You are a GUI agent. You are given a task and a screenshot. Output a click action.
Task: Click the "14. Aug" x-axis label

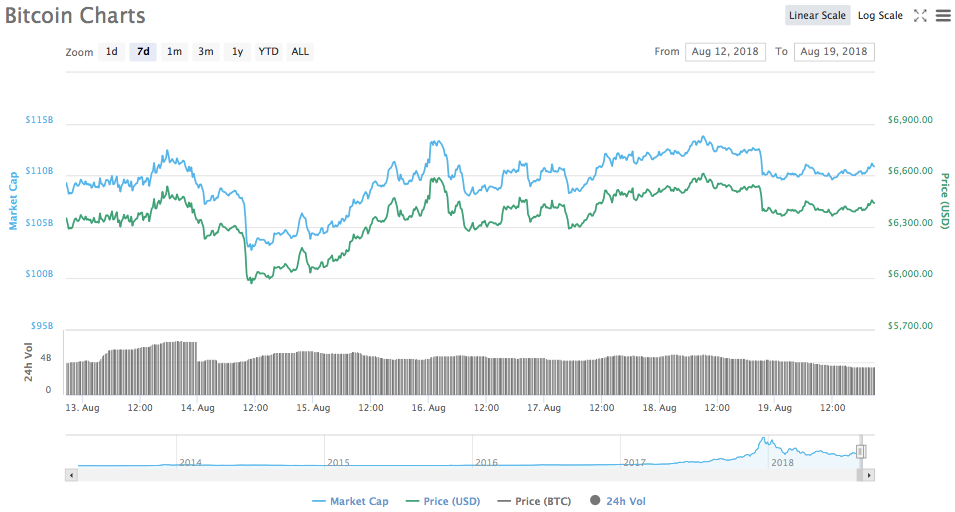tap(197, 408)
